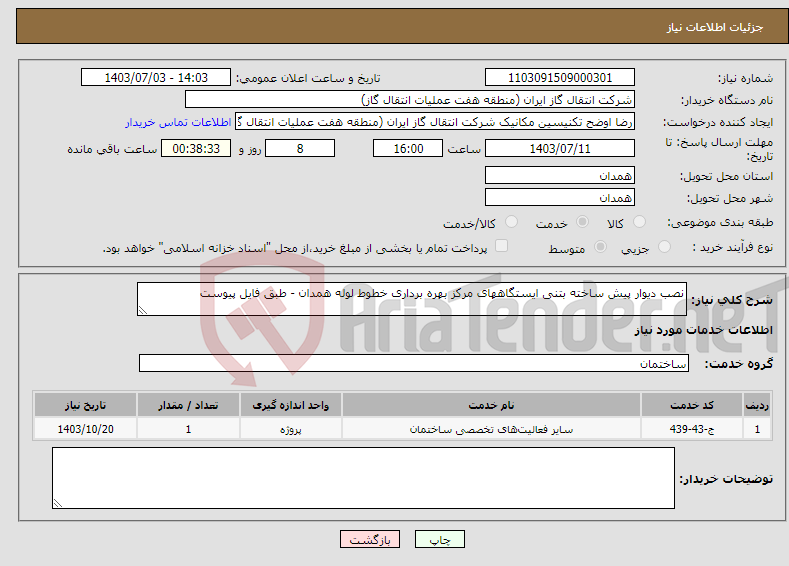Click the deadline date field 1403/07/11

(560, 148)
